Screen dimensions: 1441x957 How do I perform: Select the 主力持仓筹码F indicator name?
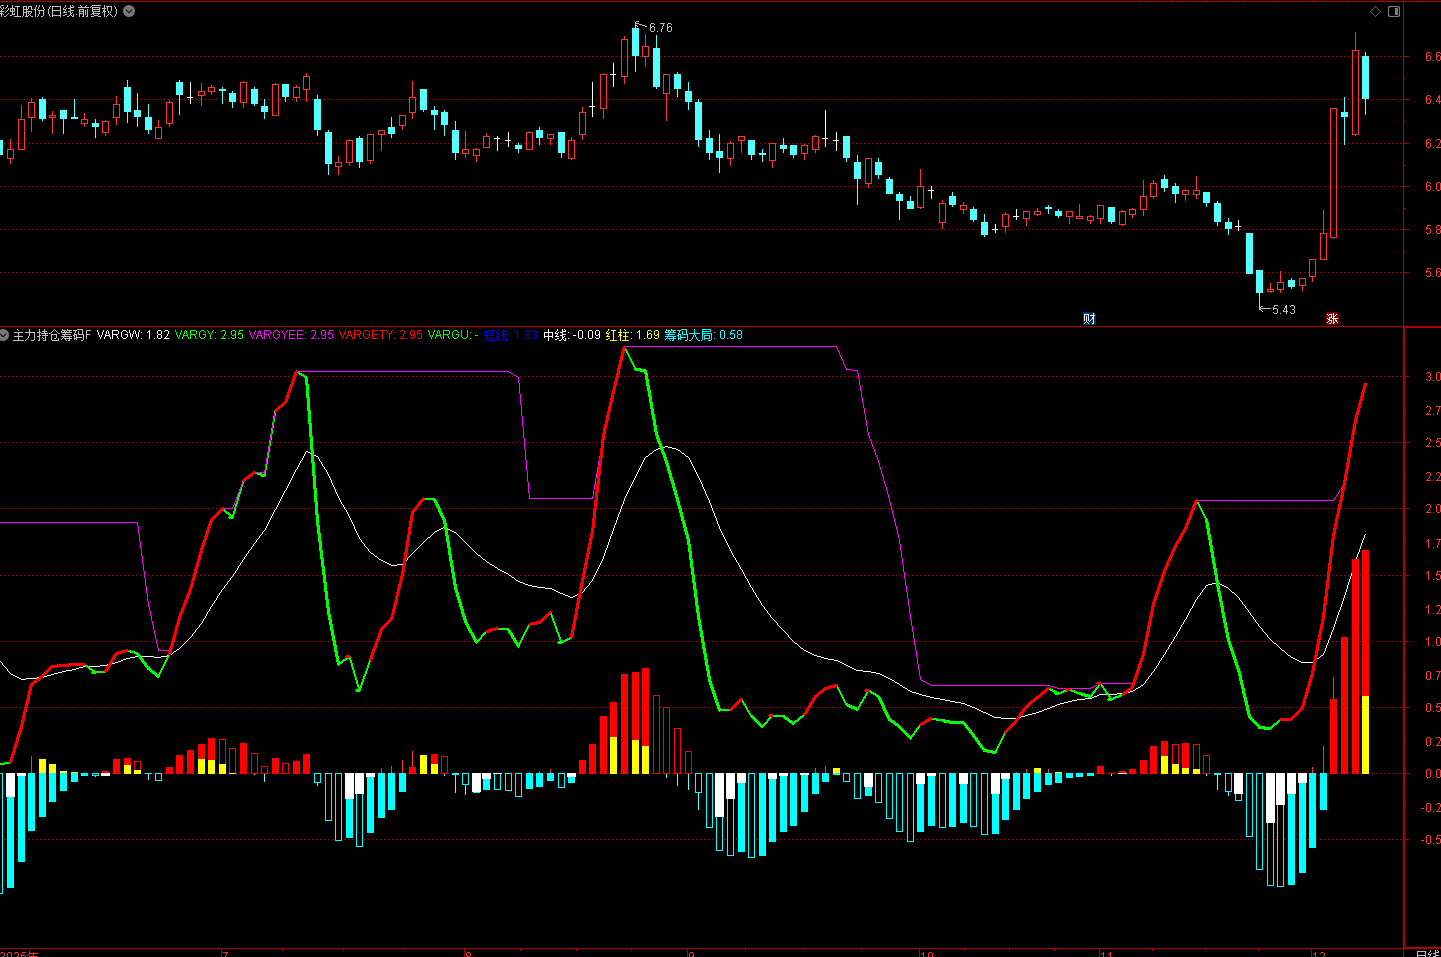[x=52, y=335]
